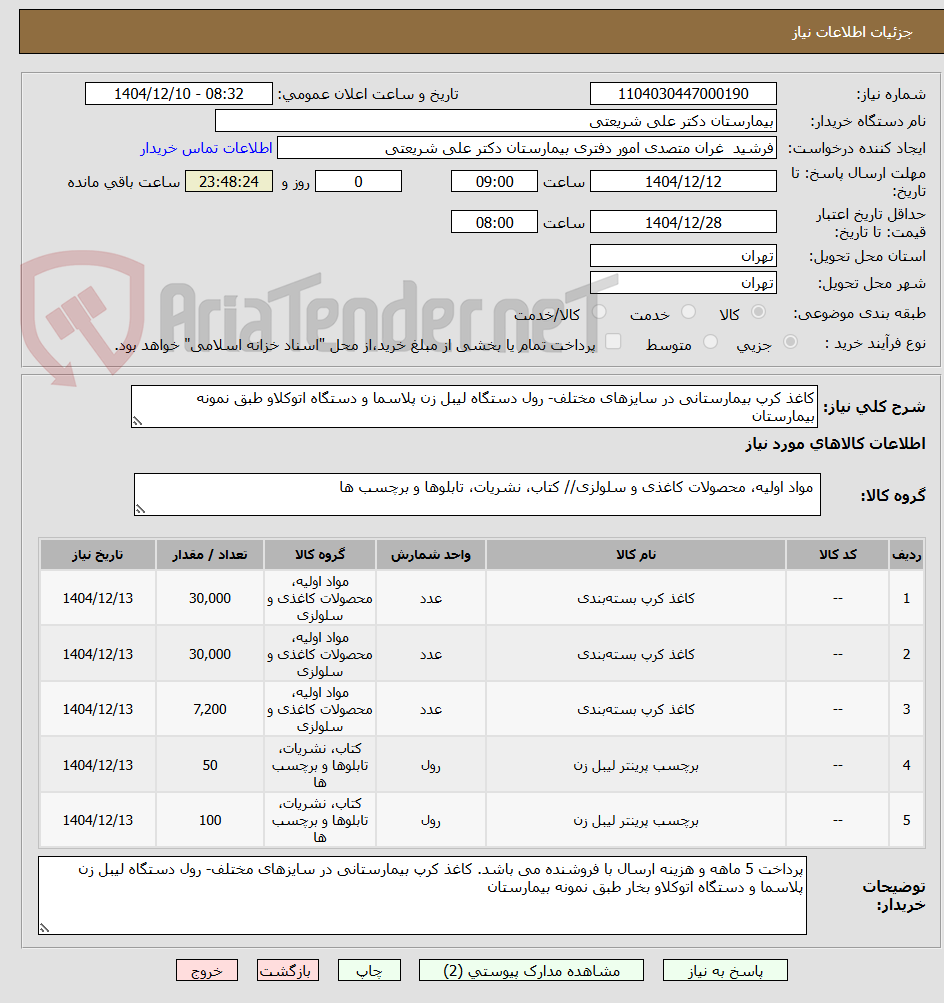Click the need date 1404/12/13 in row 5
Image resolution: width=944 pixels, height=1003 pixels.
point(98,820)
